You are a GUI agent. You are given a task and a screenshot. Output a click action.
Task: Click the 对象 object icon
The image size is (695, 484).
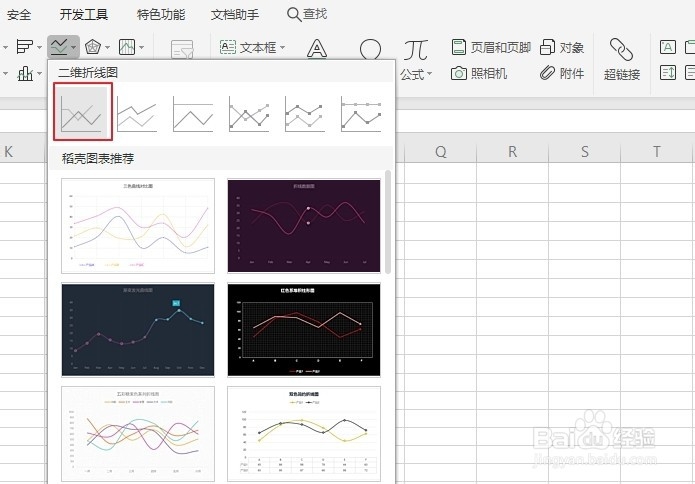click(547, 47)
